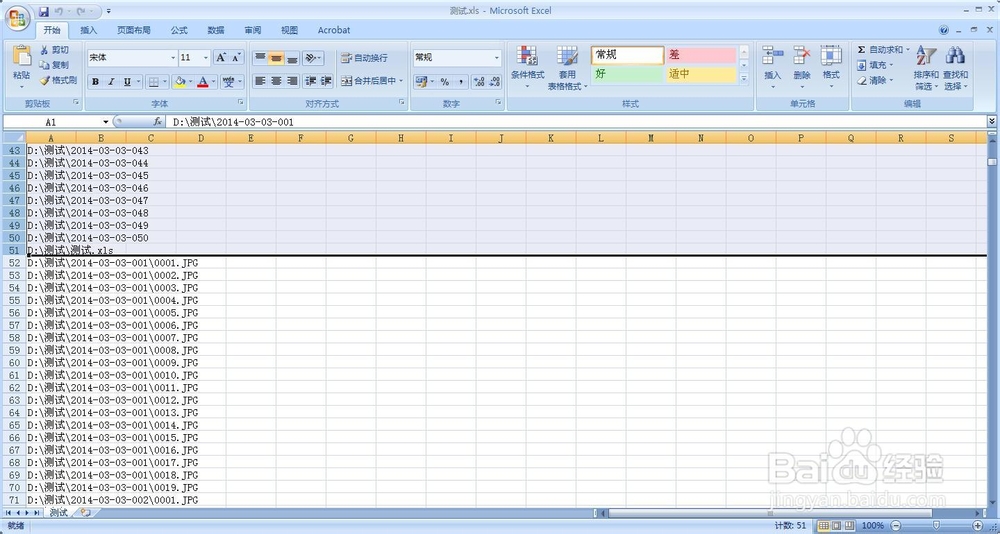Activate Format Painter (格式刷)

point(57,80)
